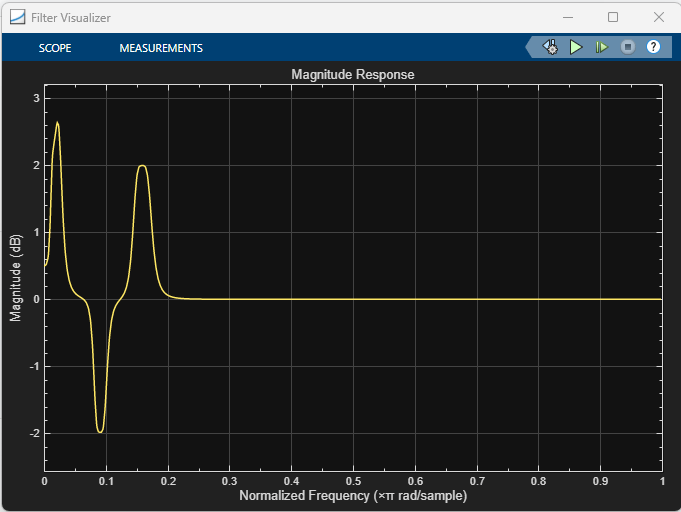Screen dimensions: 681x512
Task: Open the MEASUREMENTS tab
Action: 161,48
